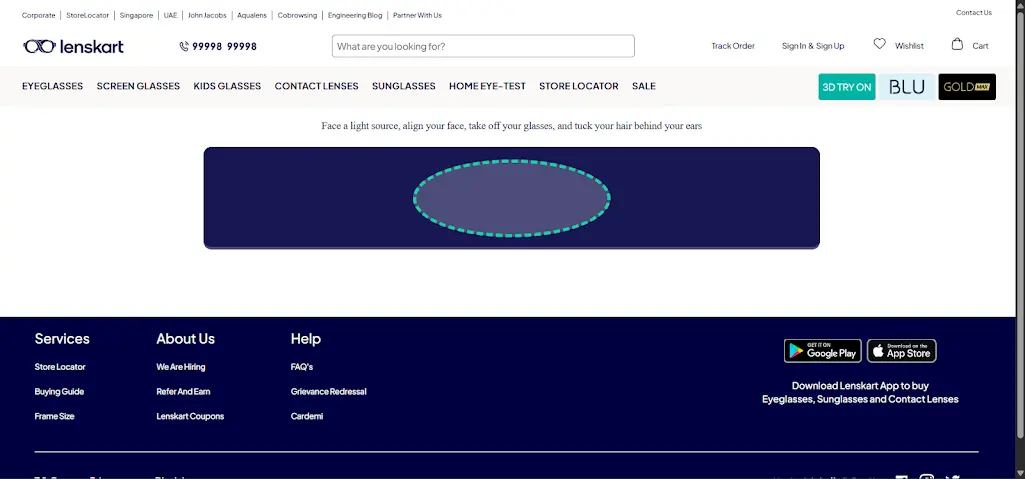Open the Corporate top link
The height and width of the screenshot is (479, 1025).
(x=39, y=15)
